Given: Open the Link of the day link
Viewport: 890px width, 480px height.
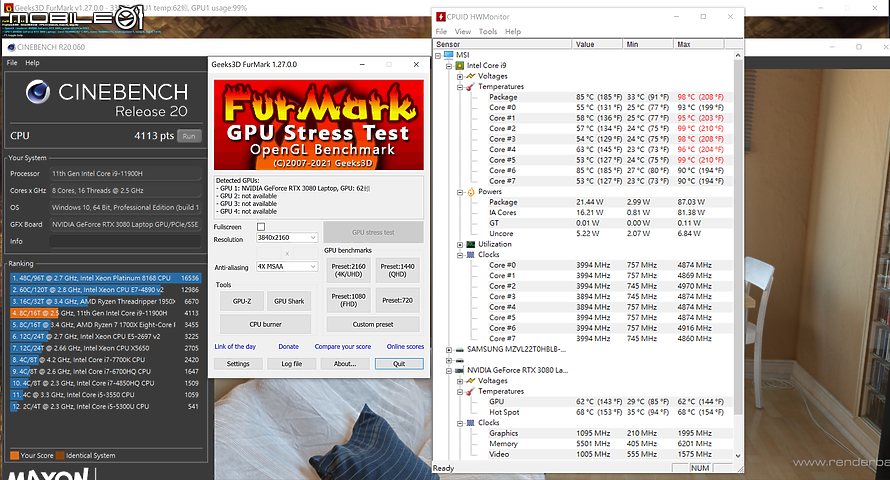Looking at the screenshot, I should (235, 347).
